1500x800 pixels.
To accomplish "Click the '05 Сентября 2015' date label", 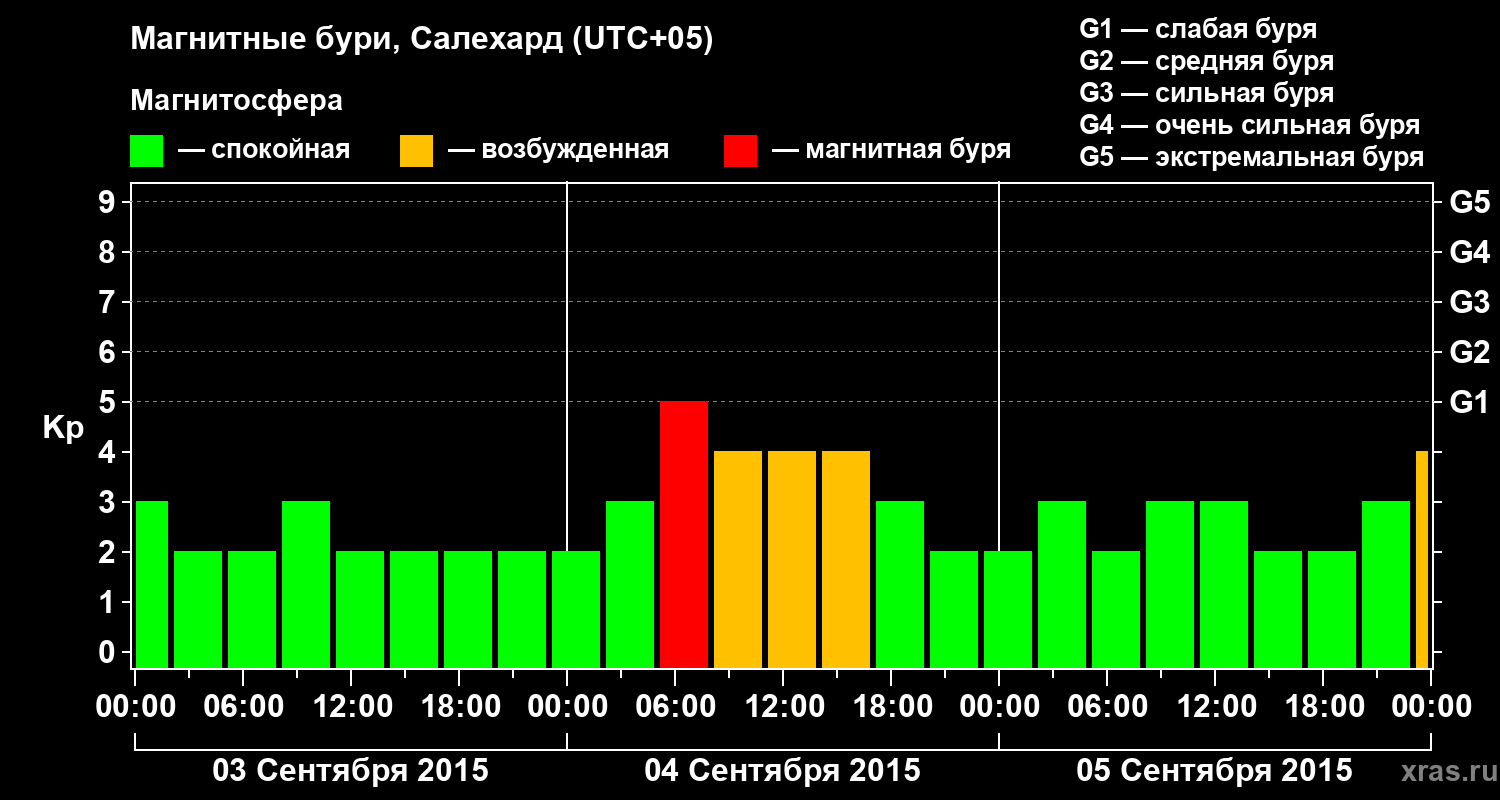I will click(x=1214, y=771).
